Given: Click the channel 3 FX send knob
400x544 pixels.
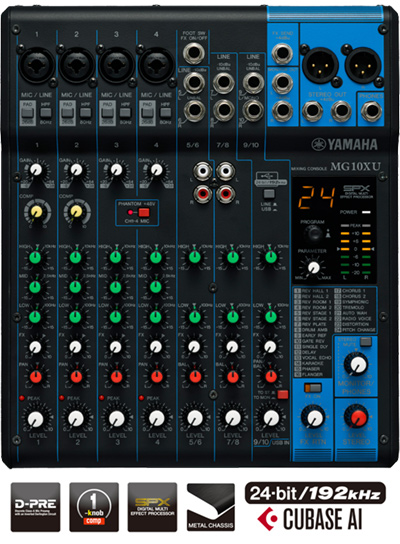Looking at the screenshot, I should (116, 347).
